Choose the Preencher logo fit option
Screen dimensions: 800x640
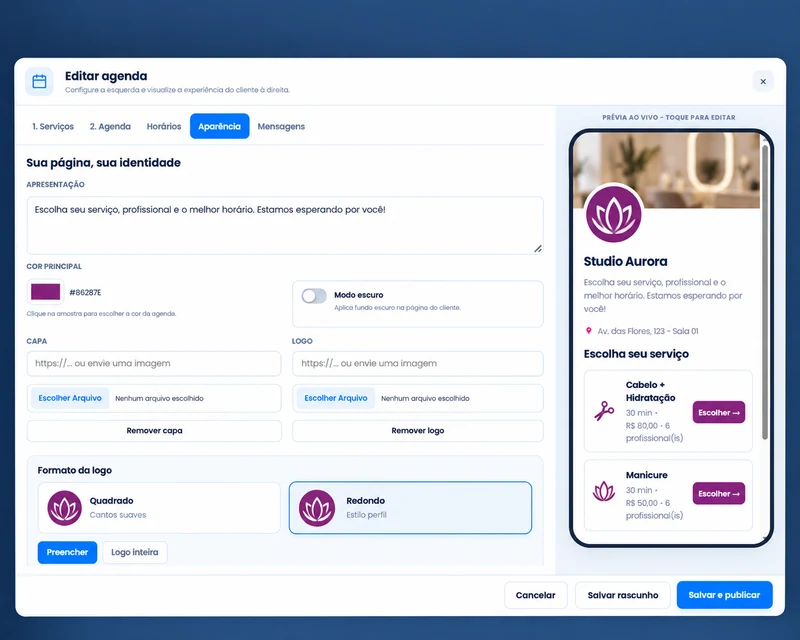67,552
